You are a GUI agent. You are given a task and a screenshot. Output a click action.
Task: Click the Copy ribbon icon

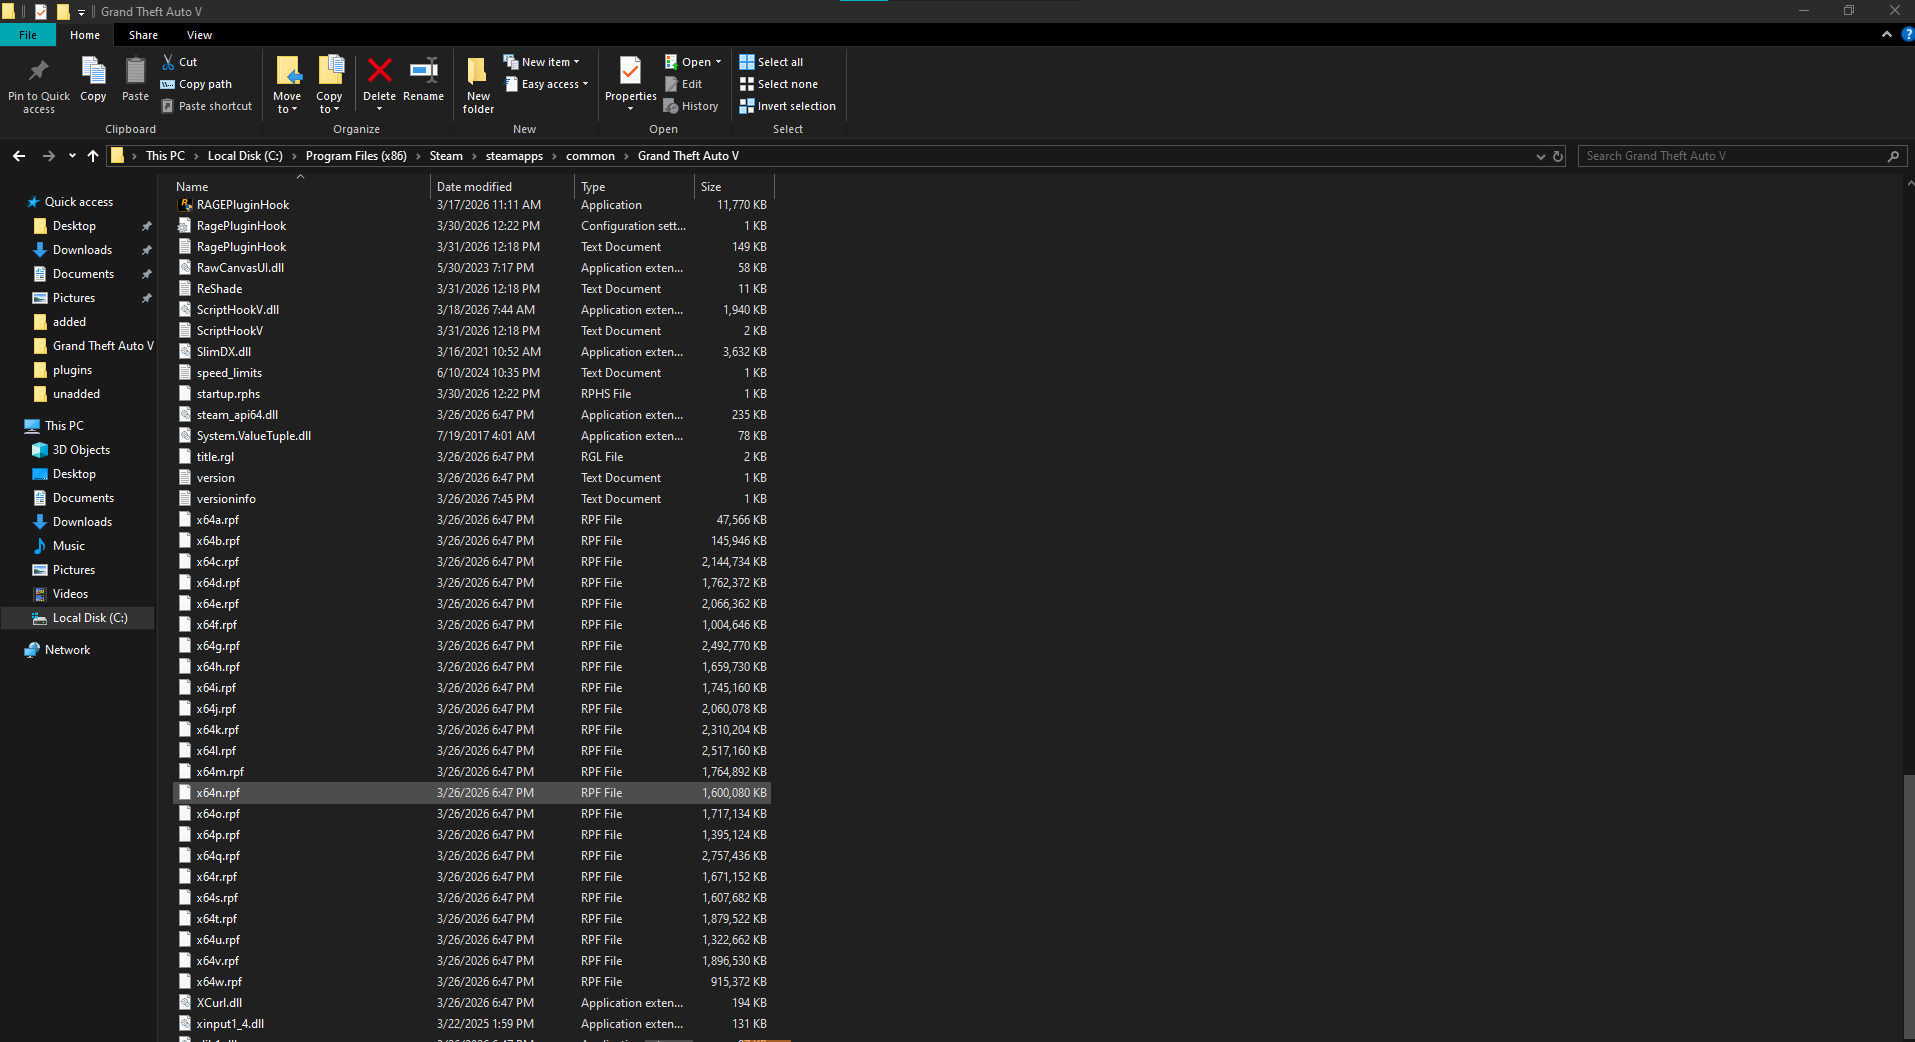pos(93,72)
